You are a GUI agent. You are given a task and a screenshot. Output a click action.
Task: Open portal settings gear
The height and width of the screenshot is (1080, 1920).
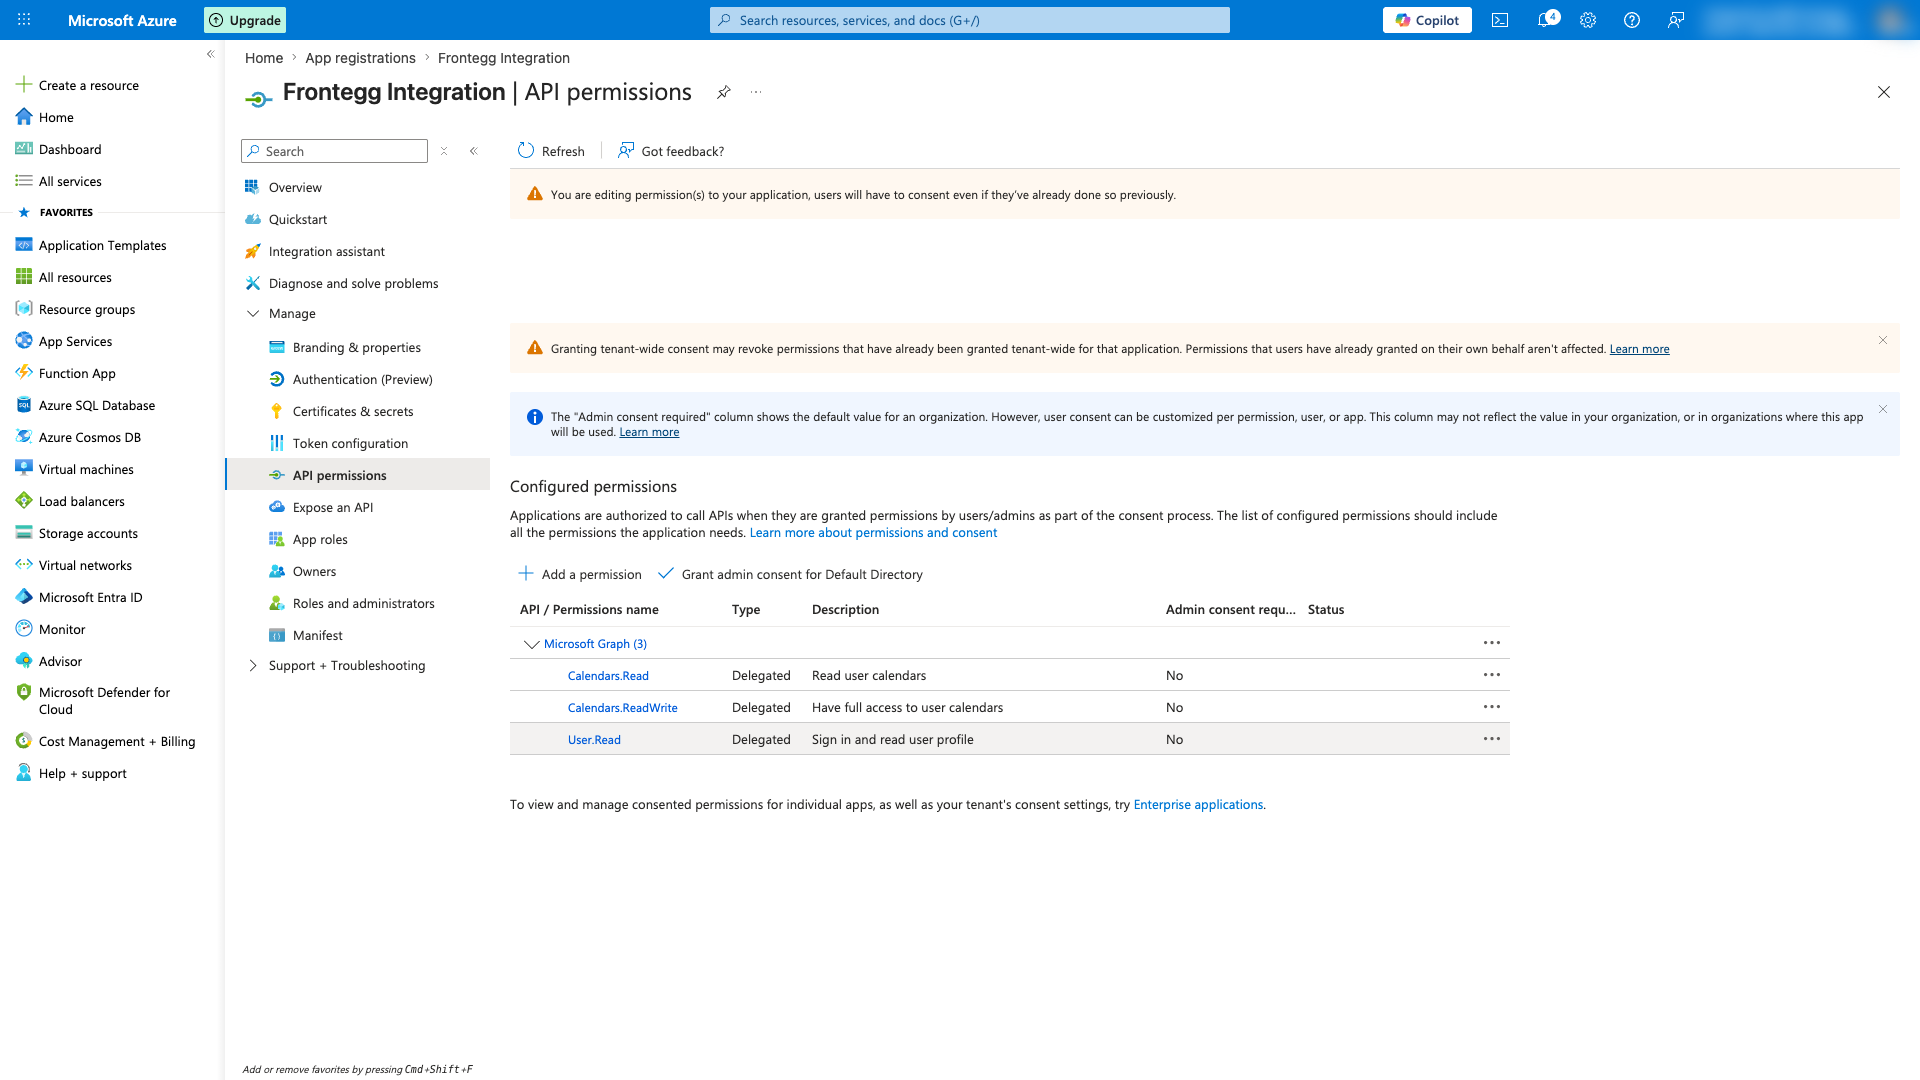pyautogui.click(x=1588, y=20)
